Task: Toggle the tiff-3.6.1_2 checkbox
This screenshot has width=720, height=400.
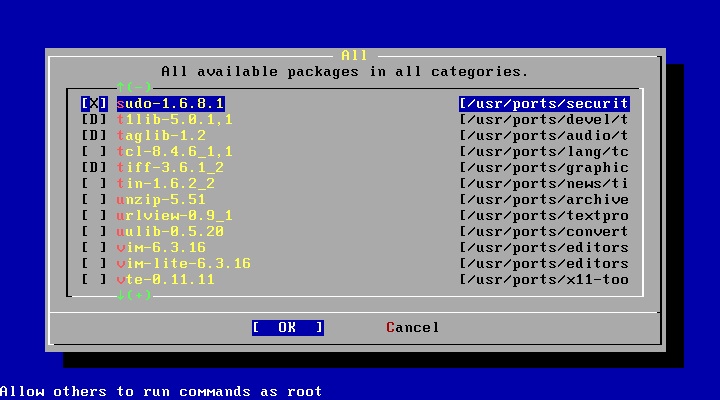Action: 94,168
